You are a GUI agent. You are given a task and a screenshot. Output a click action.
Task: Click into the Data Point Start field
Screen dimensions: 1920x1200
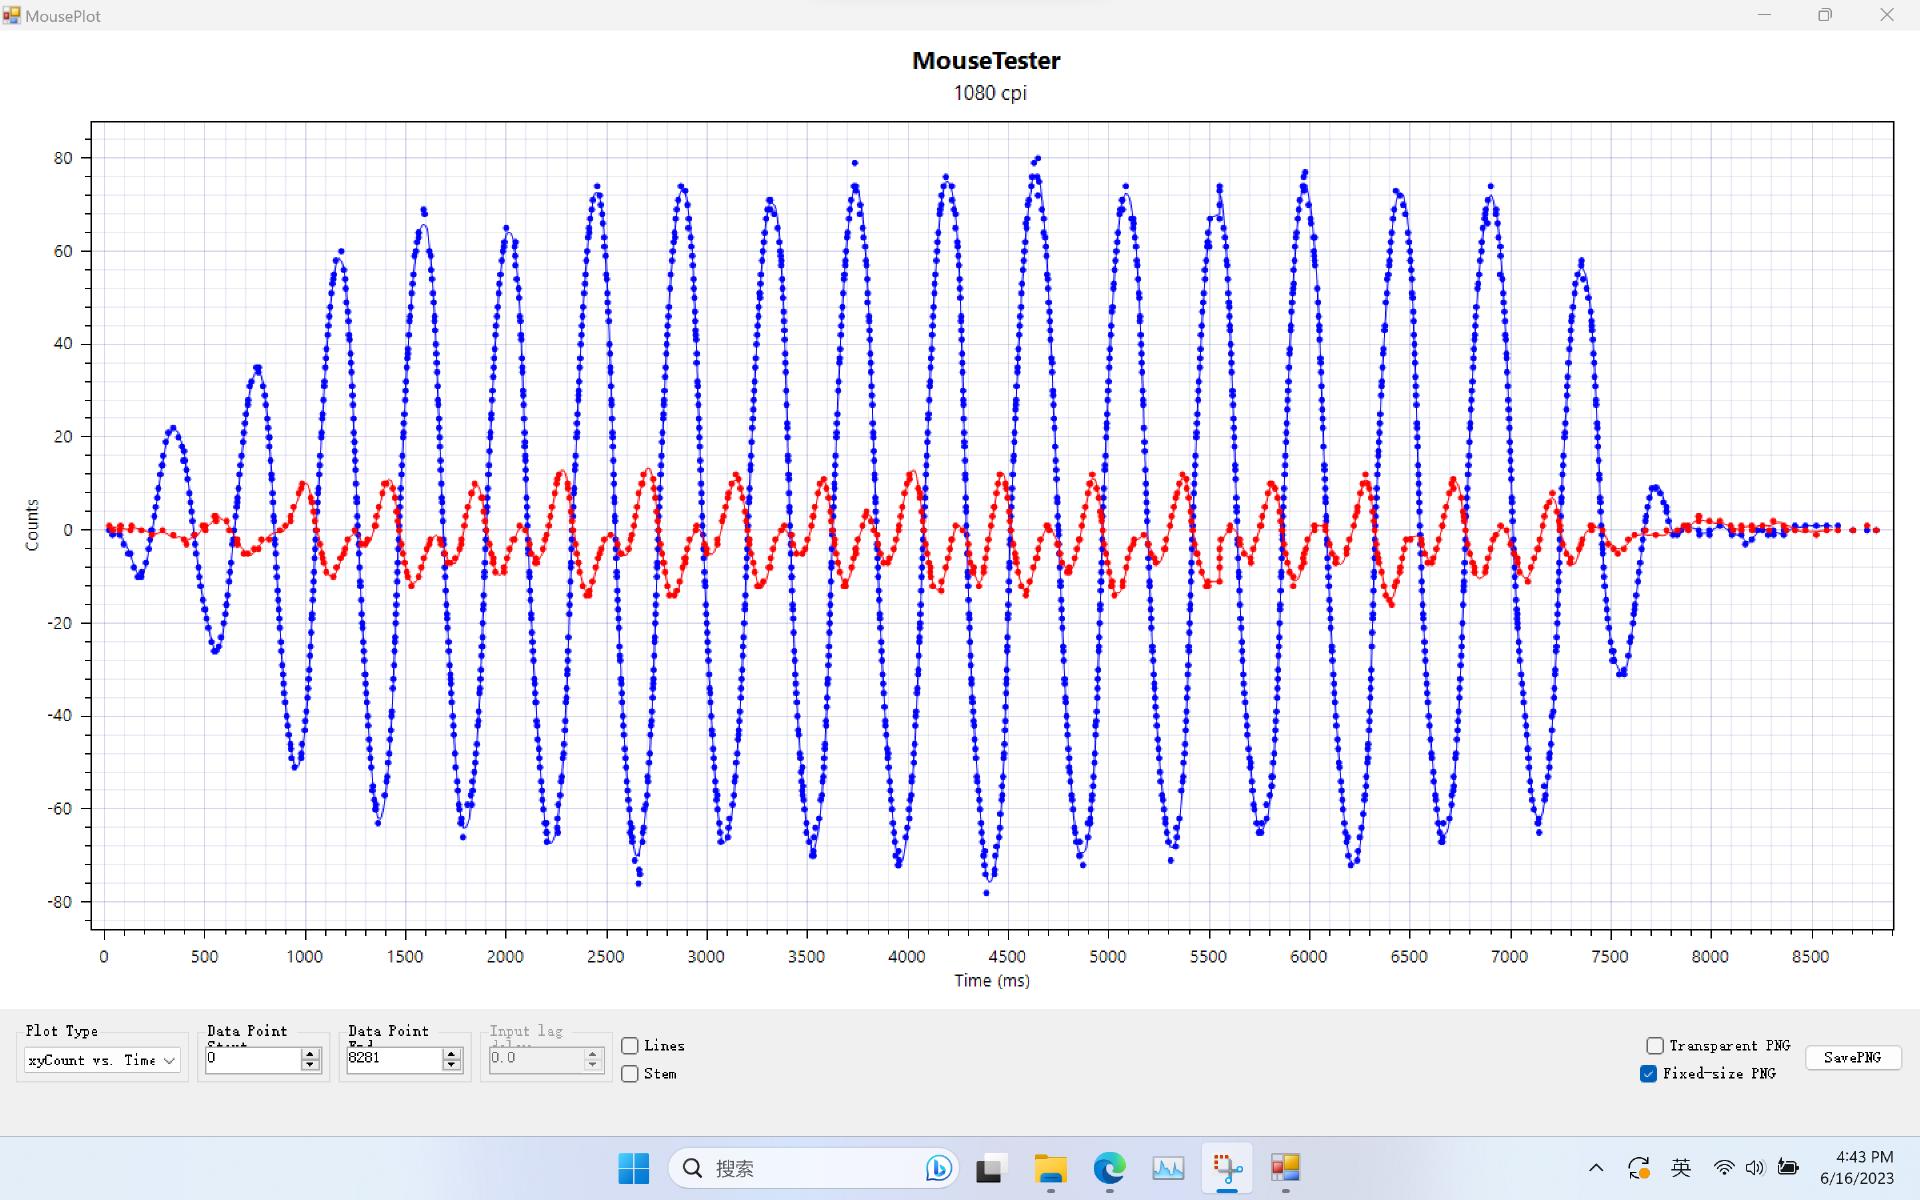pos(252,1059)
